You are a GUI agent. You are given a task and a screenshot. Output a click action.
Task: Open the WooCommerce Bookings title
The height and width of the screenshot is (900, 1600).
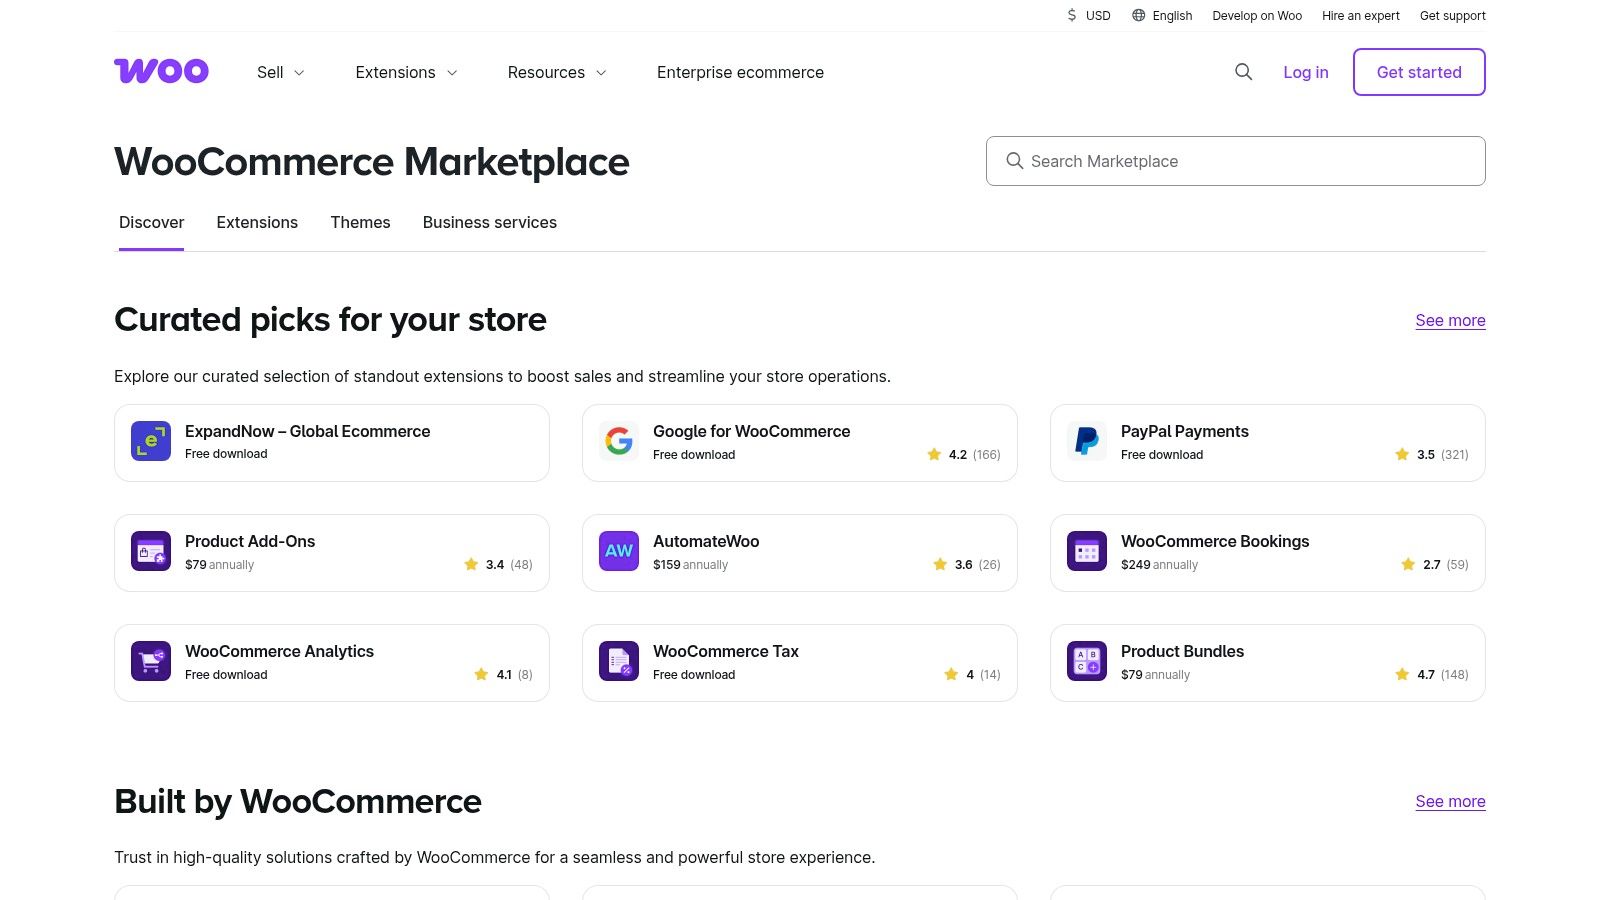click(1215, 541)
